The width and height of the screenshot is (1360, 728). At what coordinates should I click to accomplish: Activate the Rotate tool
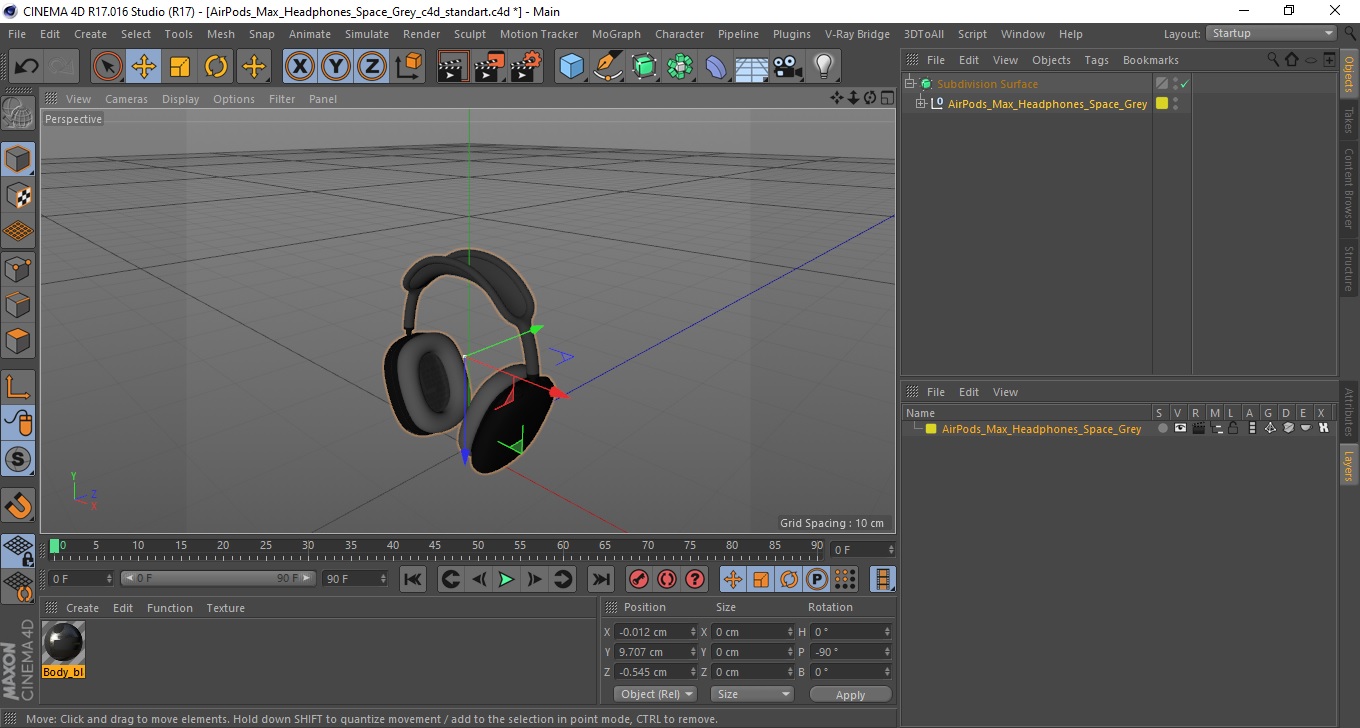[x=216, y=67]
